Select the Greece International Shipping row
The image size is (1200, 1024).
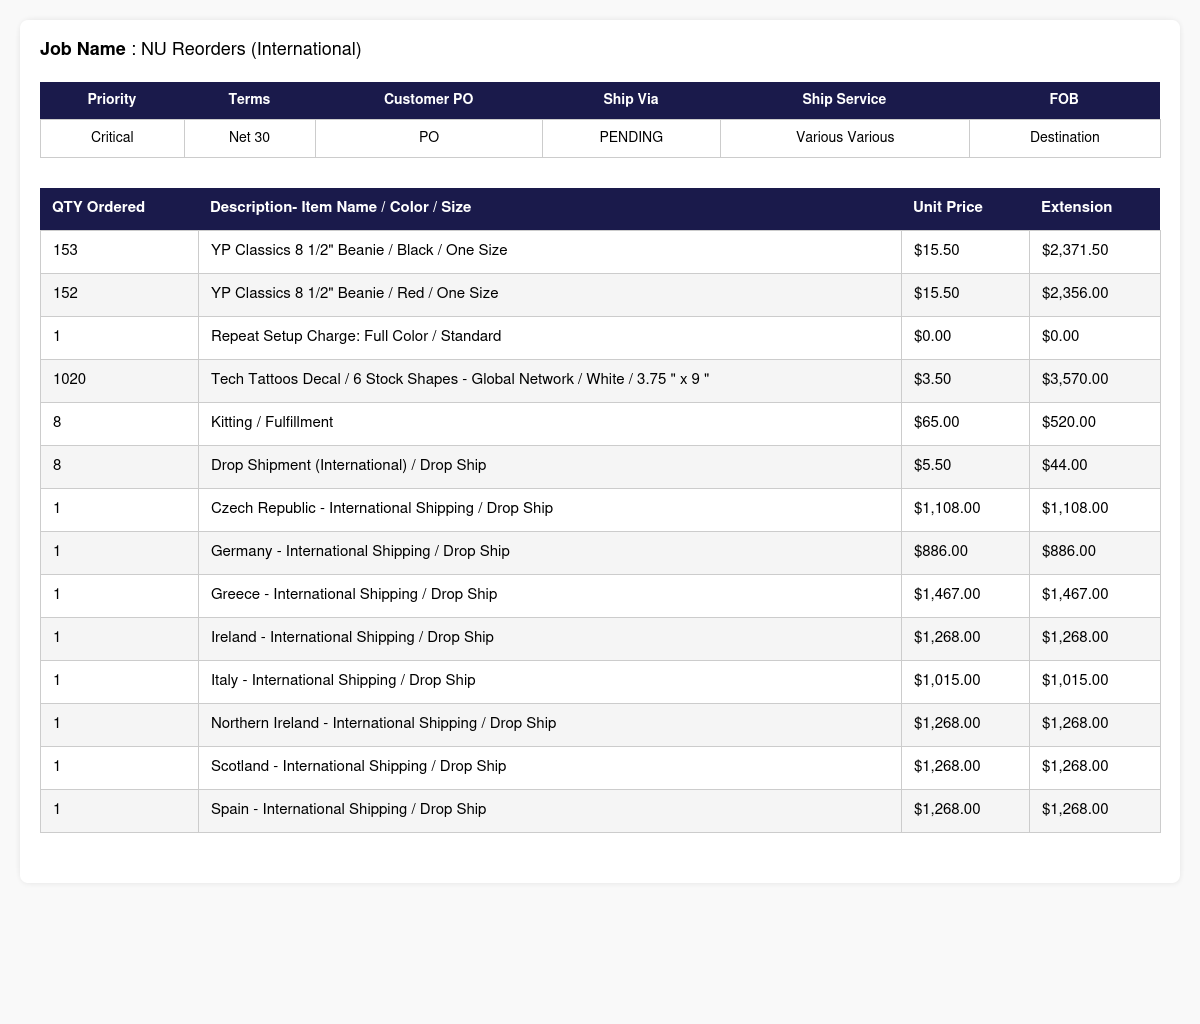coord(600,595)
